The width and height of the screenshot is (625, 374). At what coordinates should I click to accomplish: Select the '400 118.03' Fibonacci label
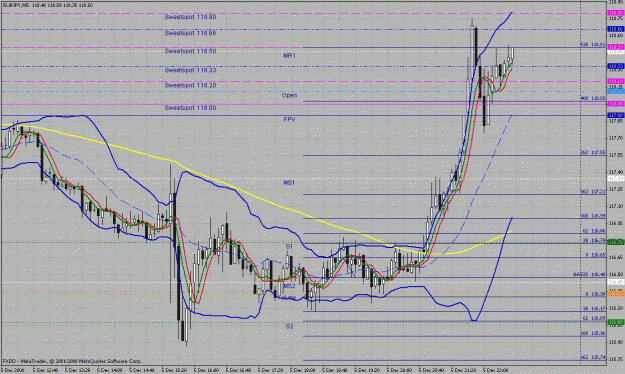pyautogui.click(x=592, y=98)
